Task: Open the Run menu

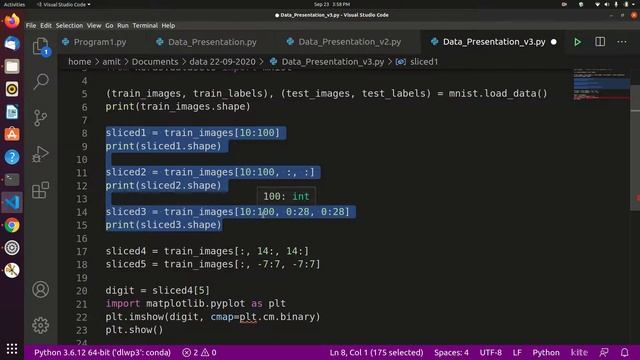Action: point(122,25)
